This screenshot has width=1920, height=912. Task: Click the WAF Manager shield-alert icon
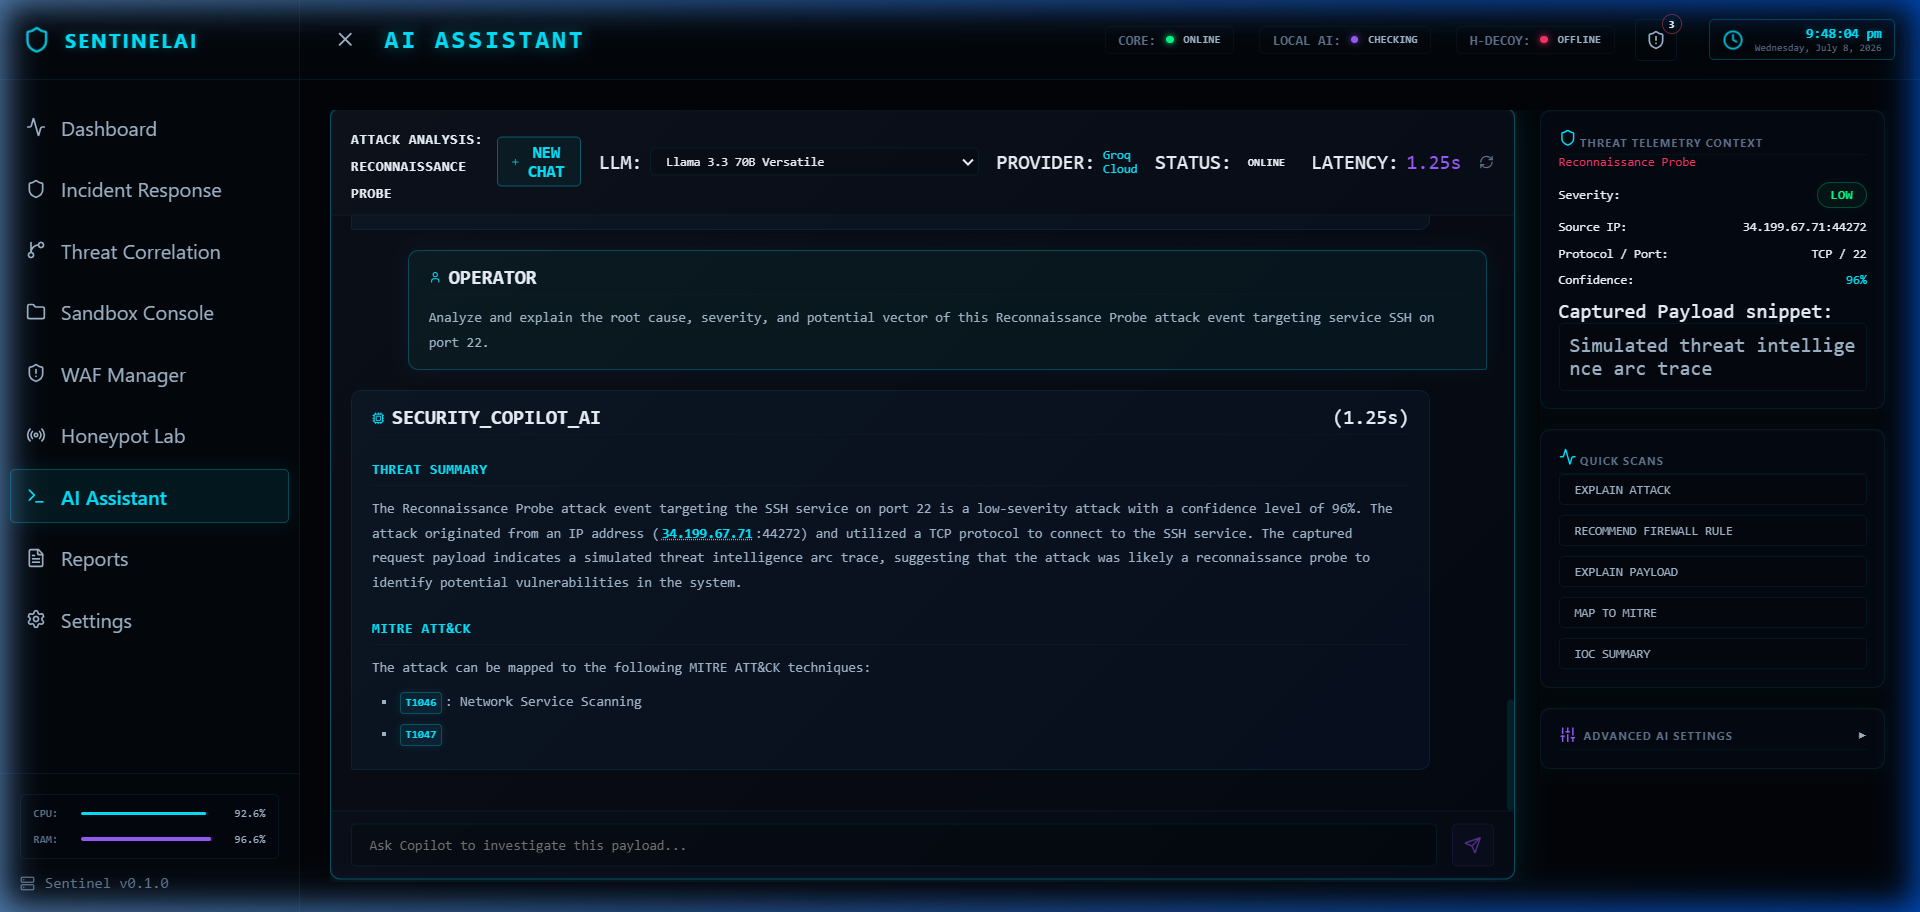click(x=36, y=373)
